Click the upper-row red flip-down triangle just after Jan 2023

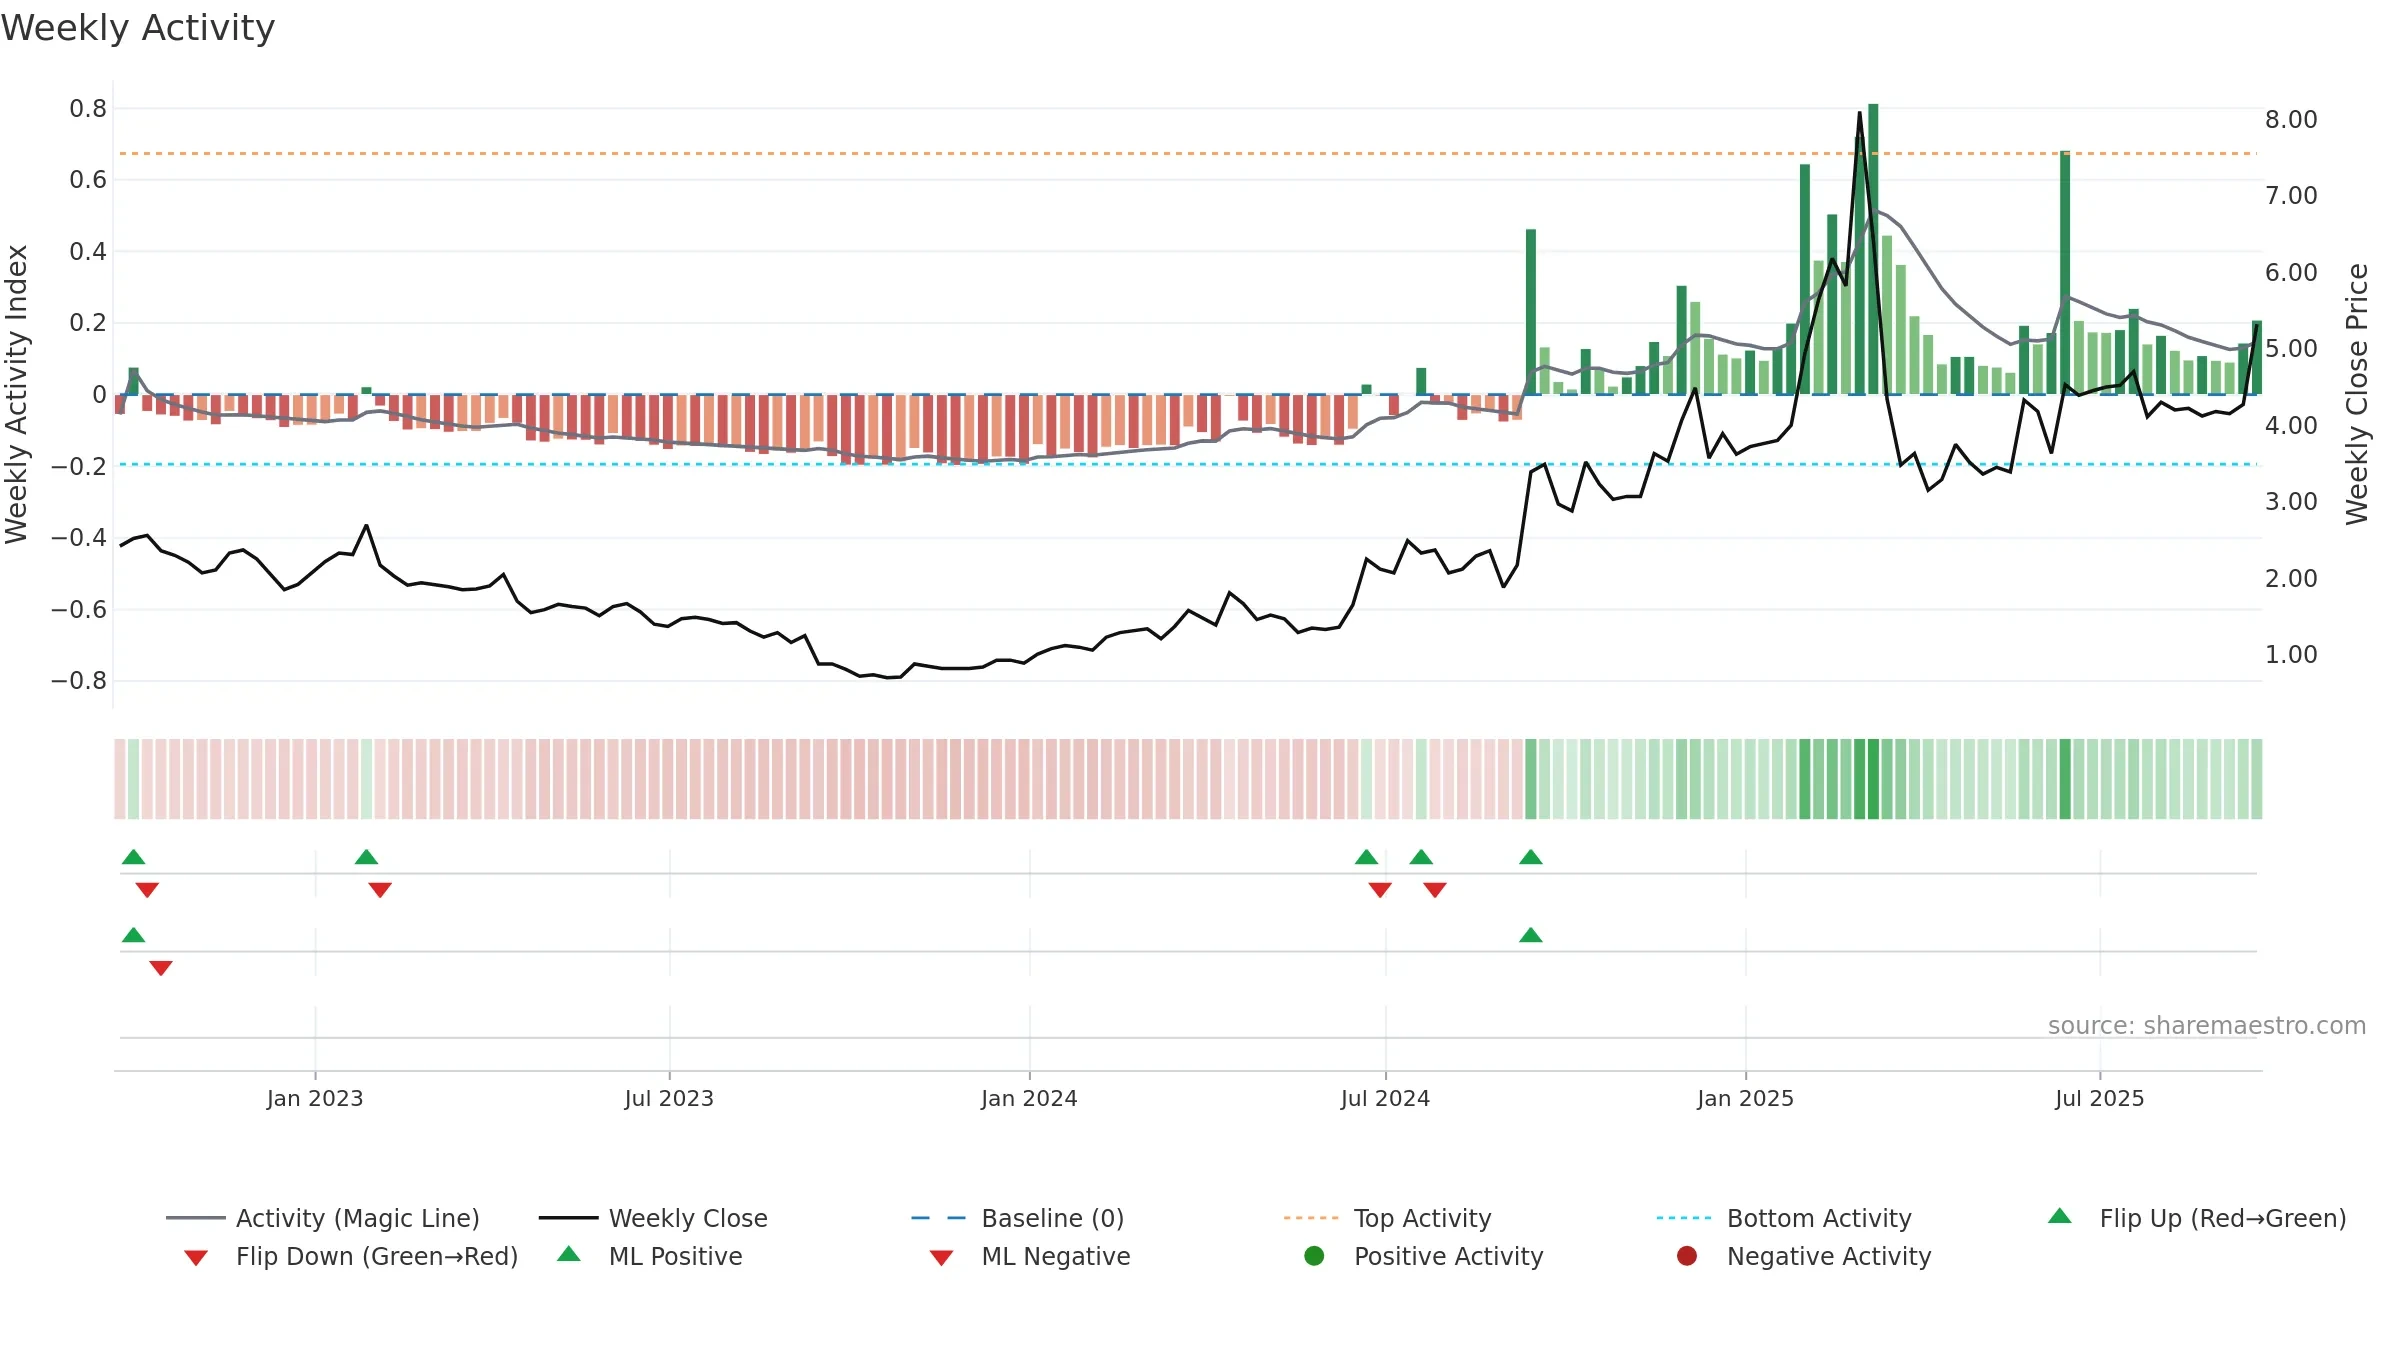(380, 890)
